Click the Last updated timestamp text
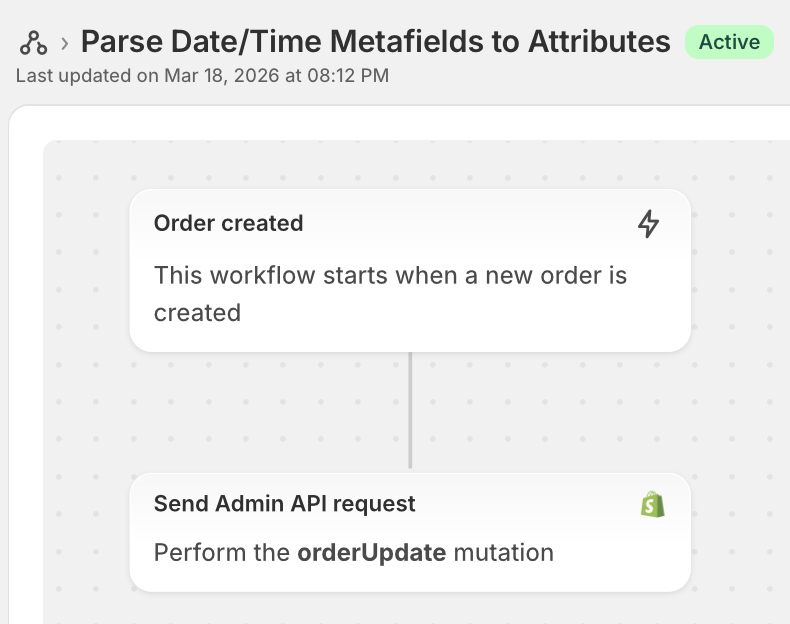Image resolution: width=790 pixels, height=624 pixels. [202, 75]
